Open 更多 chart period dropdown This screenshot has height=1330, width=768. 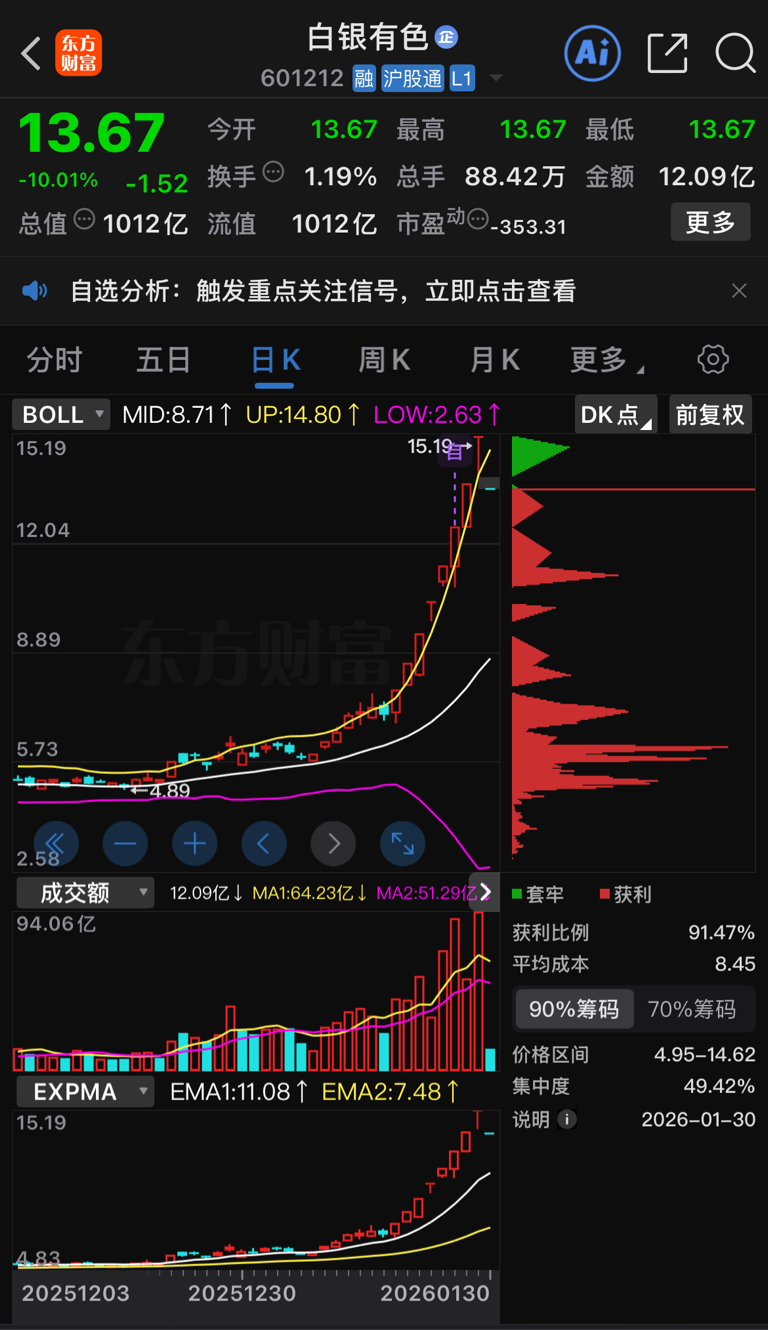(x=606, y=360)
